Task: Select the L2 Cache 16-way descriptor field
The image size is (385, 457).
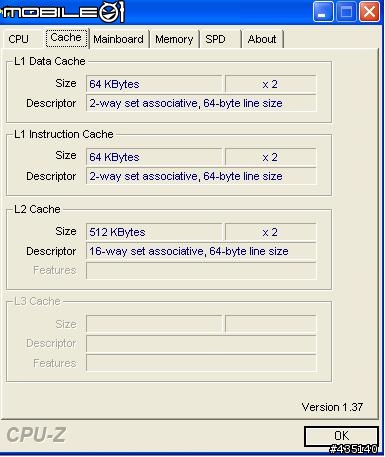Action: click(x=201, y=251)
